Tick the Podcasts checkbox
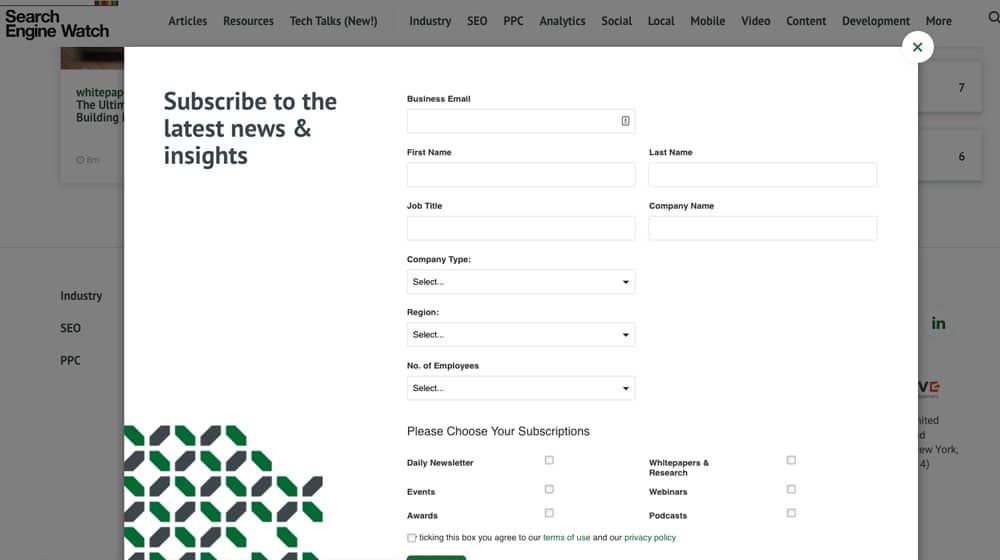 point(791,513)
